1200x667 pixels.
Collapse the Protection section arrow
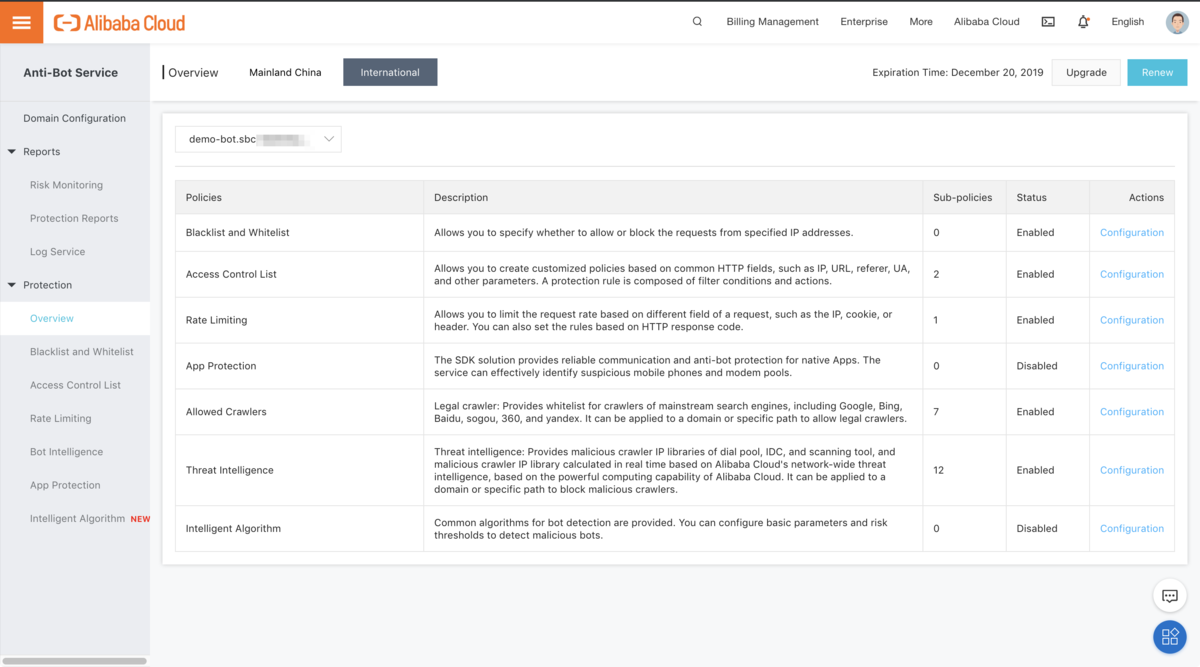coord(12,285)
